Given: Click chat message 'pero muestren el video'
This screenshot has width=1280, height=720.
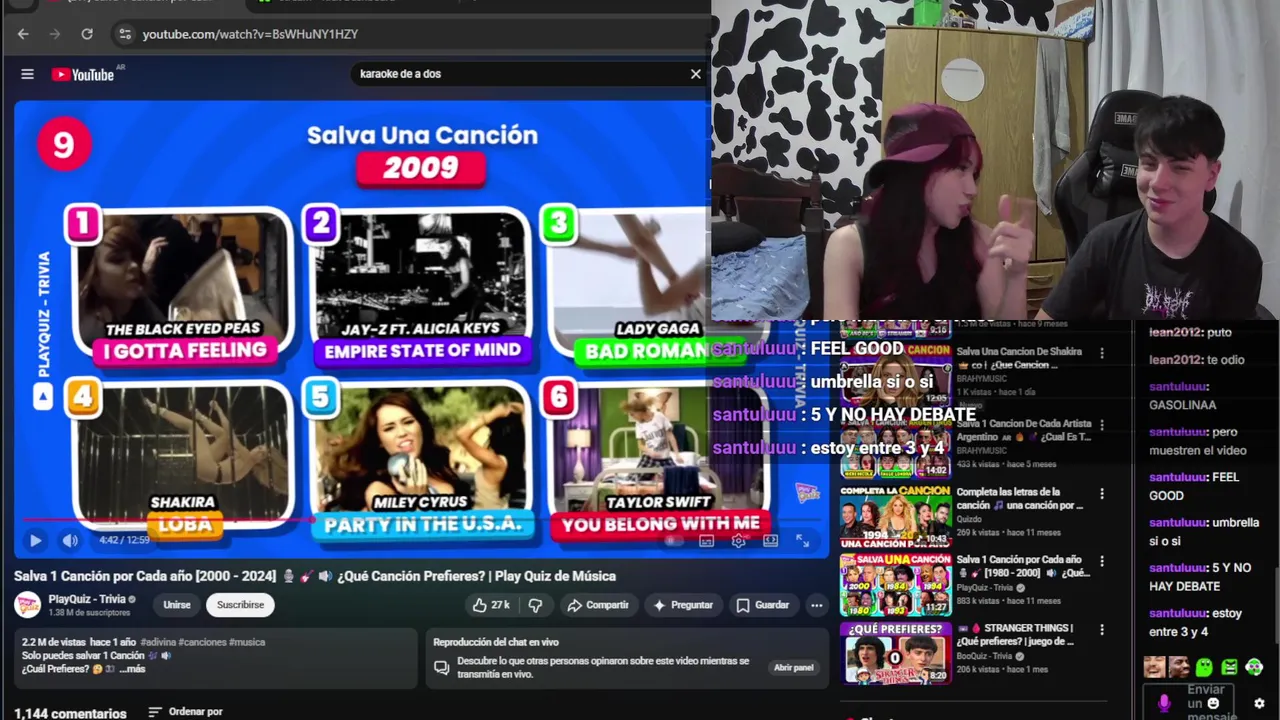Looking at the screenshot, I should [x=1198, y=441].
